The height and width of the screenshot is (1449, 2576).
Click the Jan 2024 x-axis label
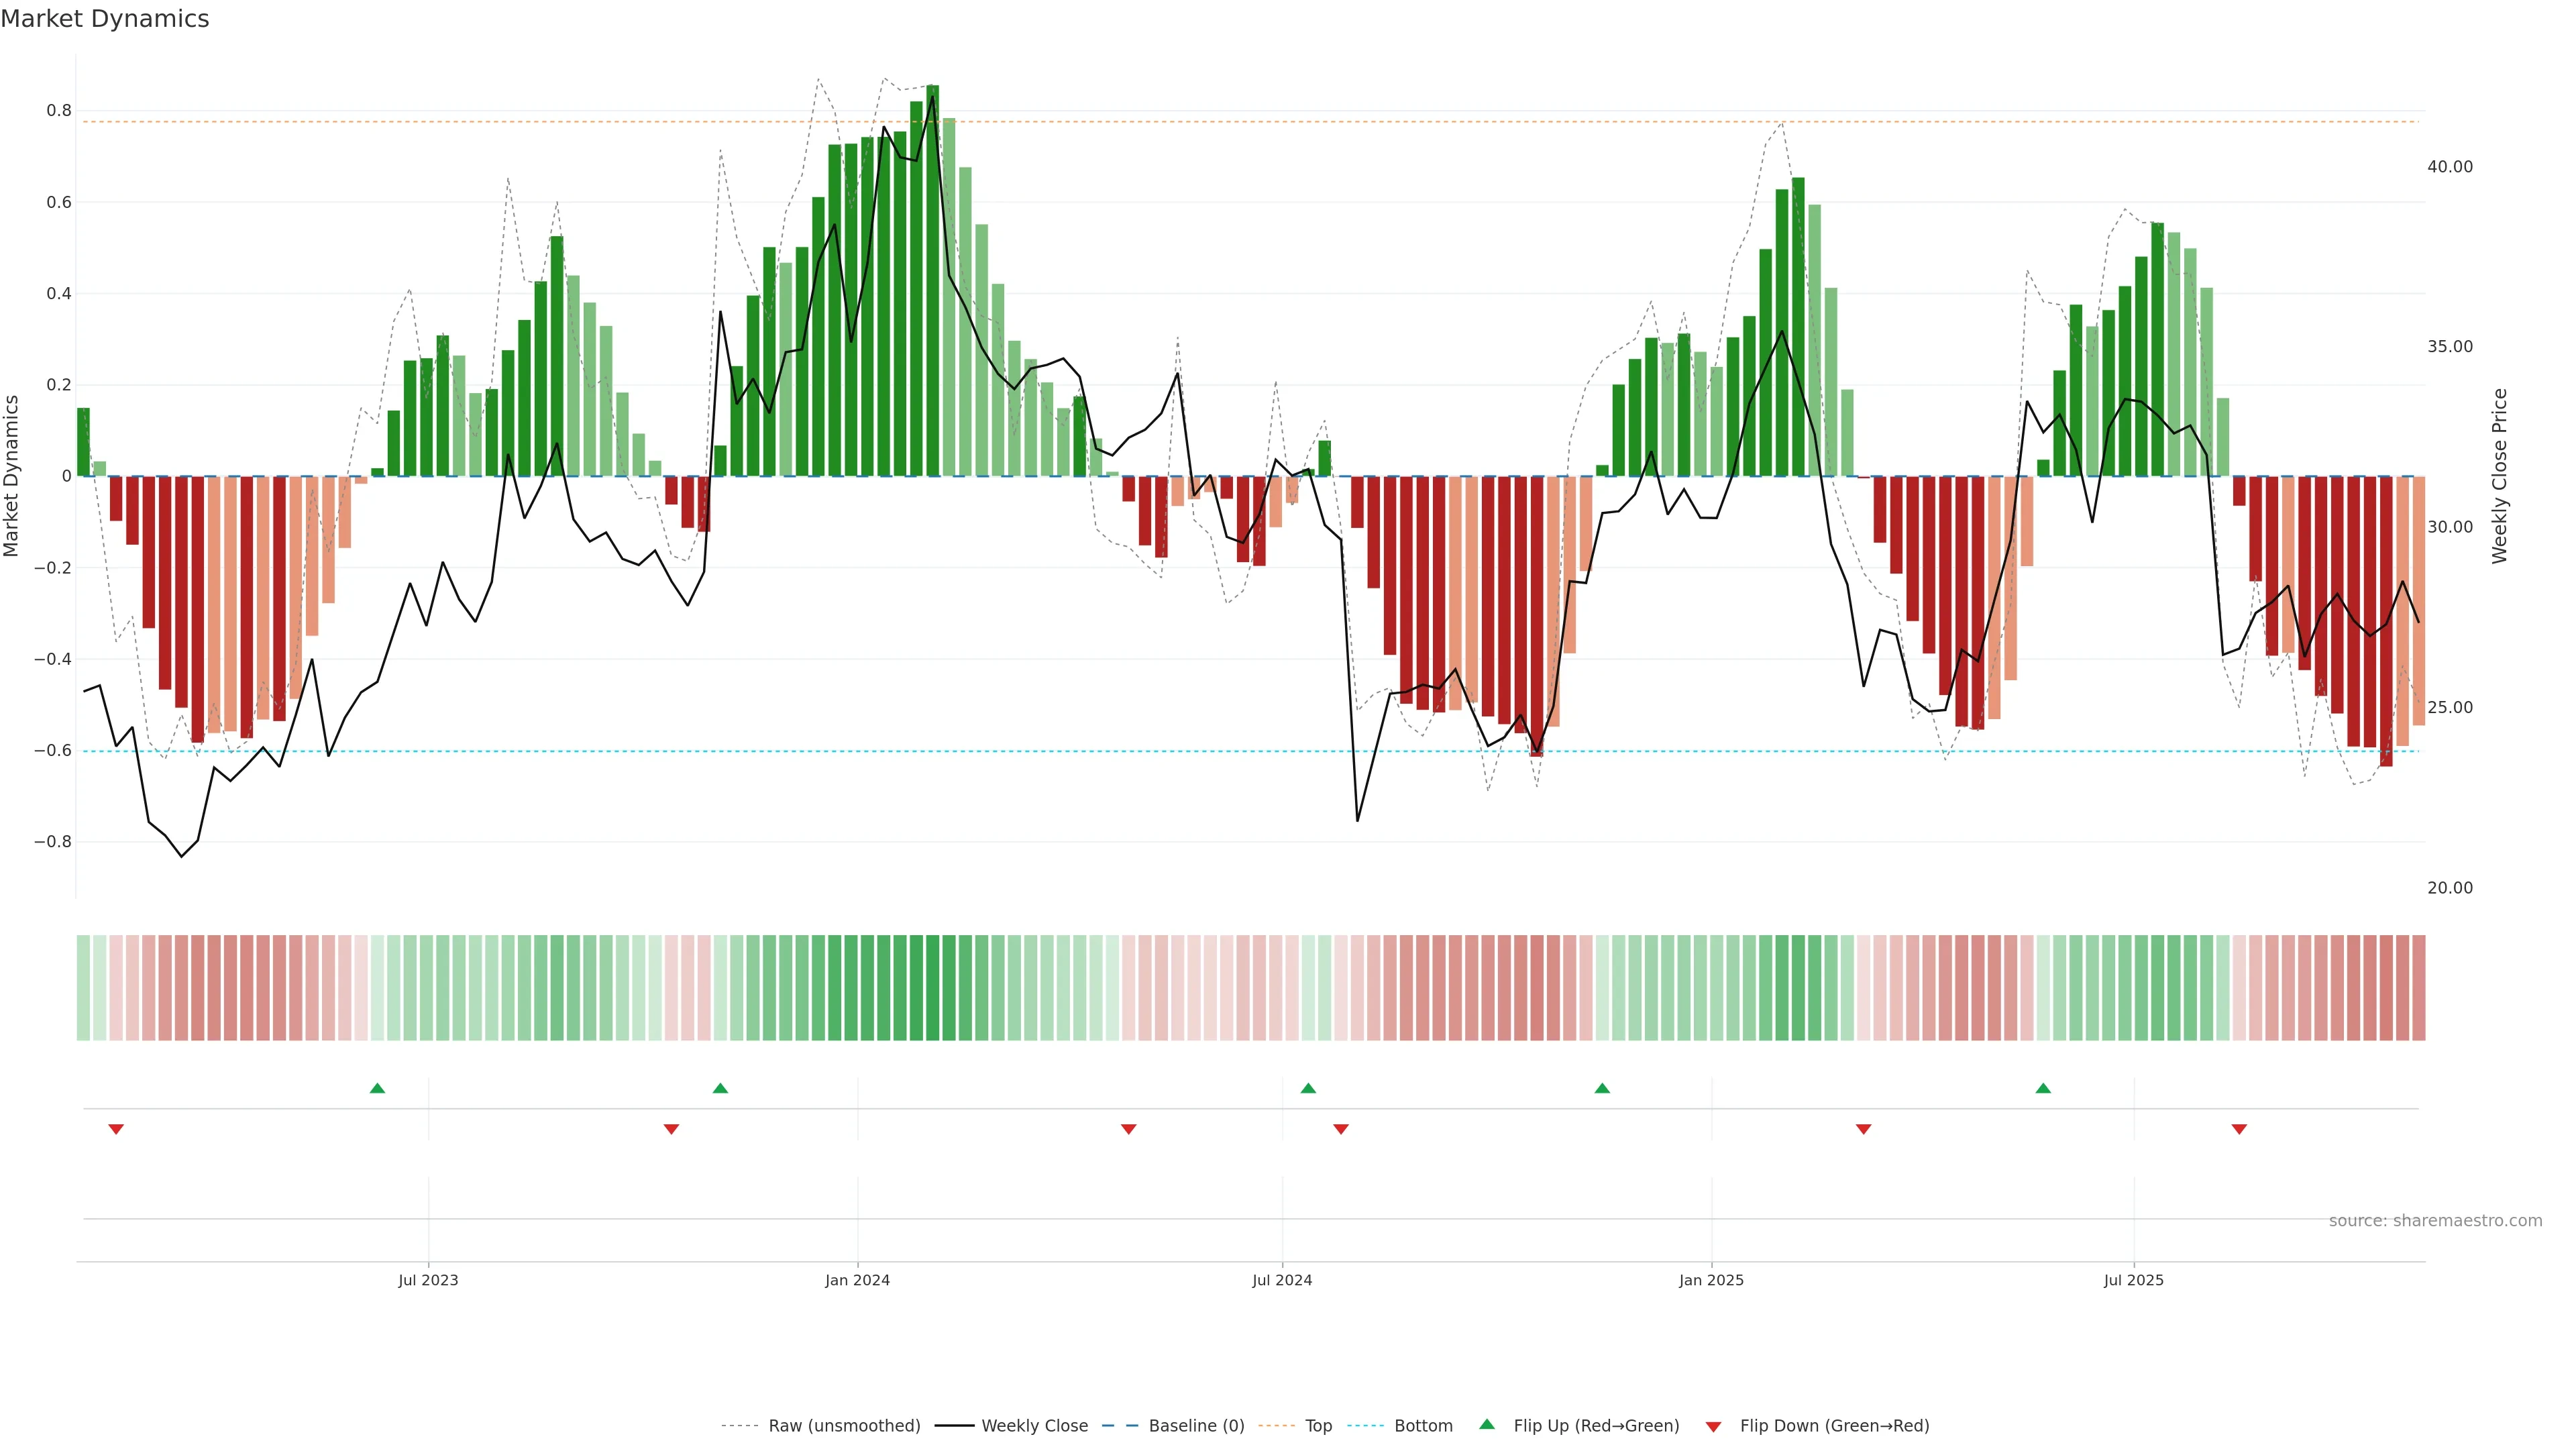pyautogui.click(x=857, y=1280)
